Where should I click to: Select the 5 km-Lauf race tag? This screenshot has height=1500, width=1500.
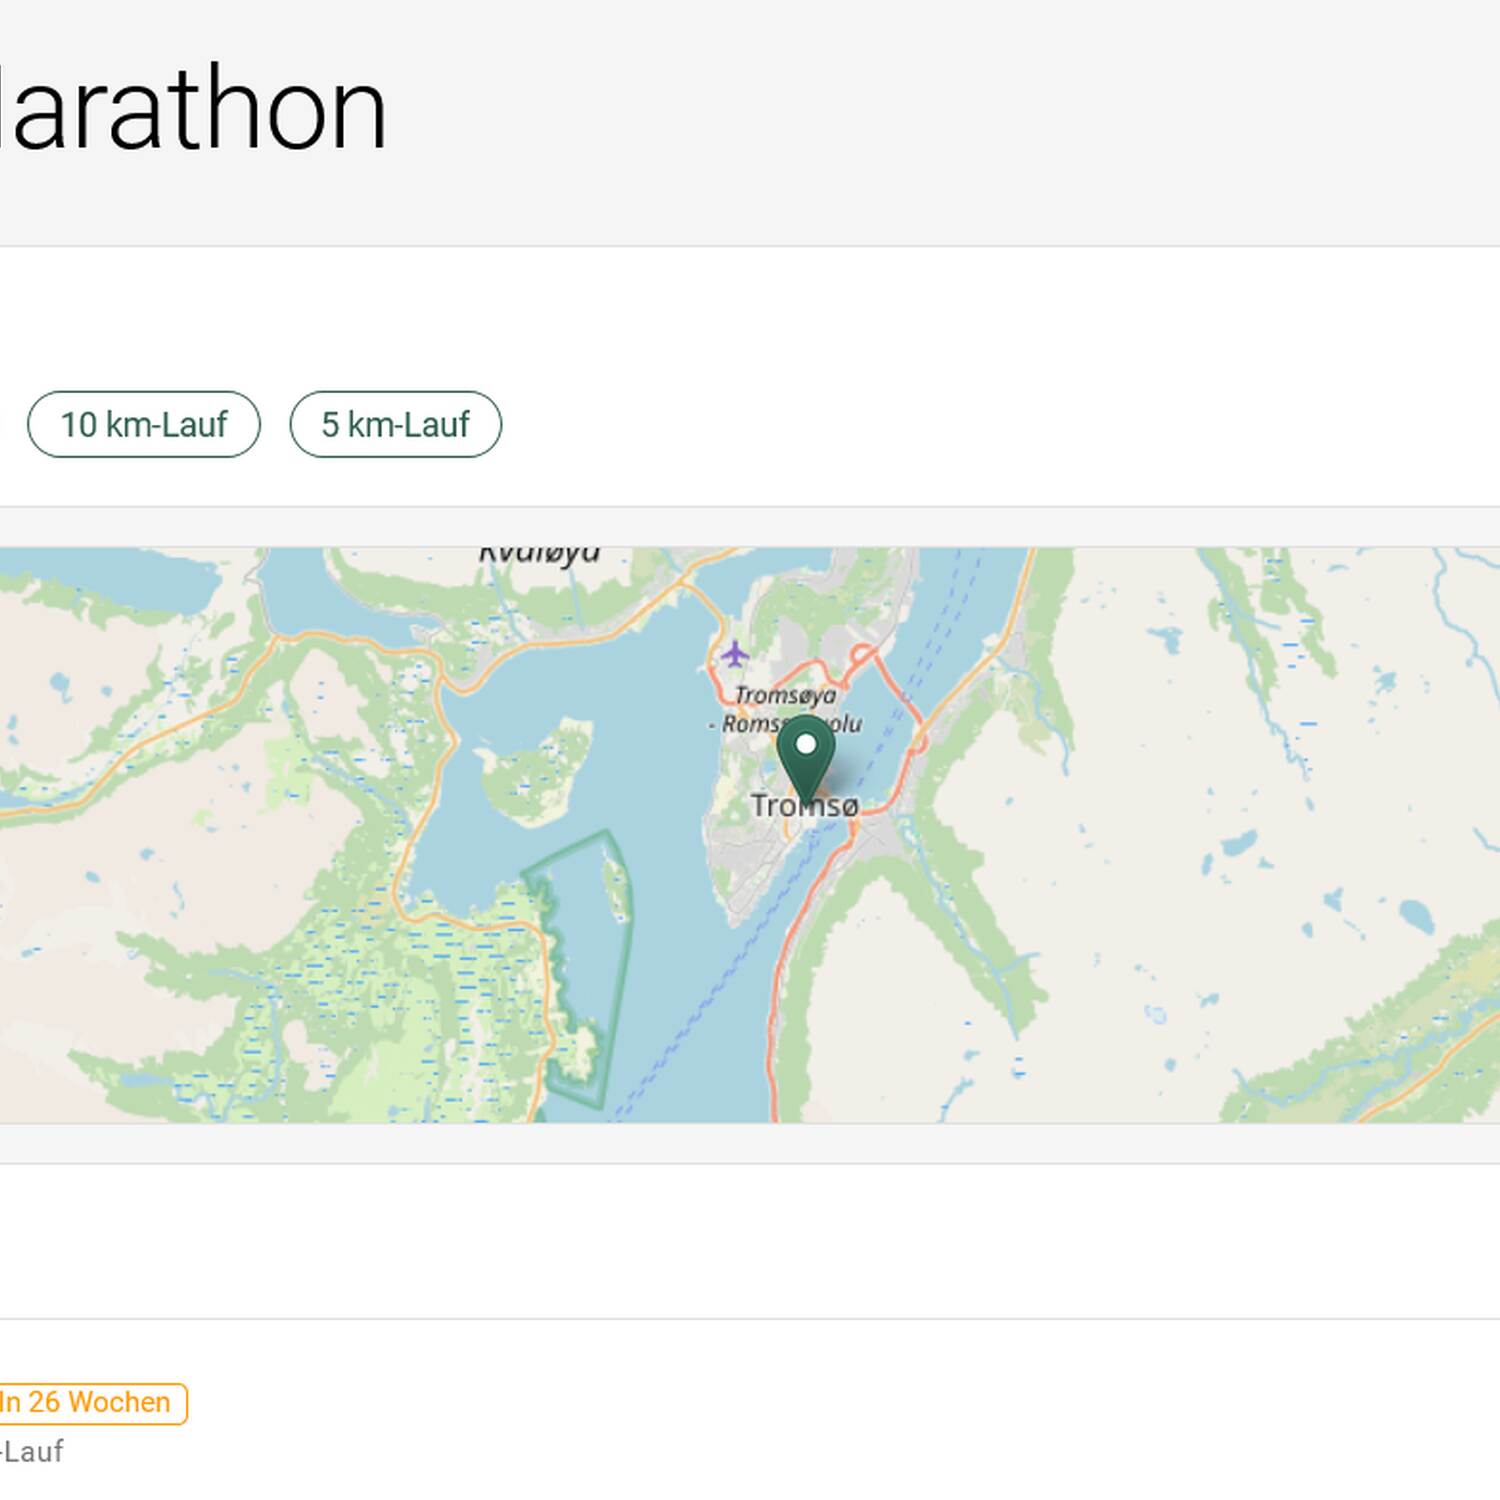click(x=395, y=425)
